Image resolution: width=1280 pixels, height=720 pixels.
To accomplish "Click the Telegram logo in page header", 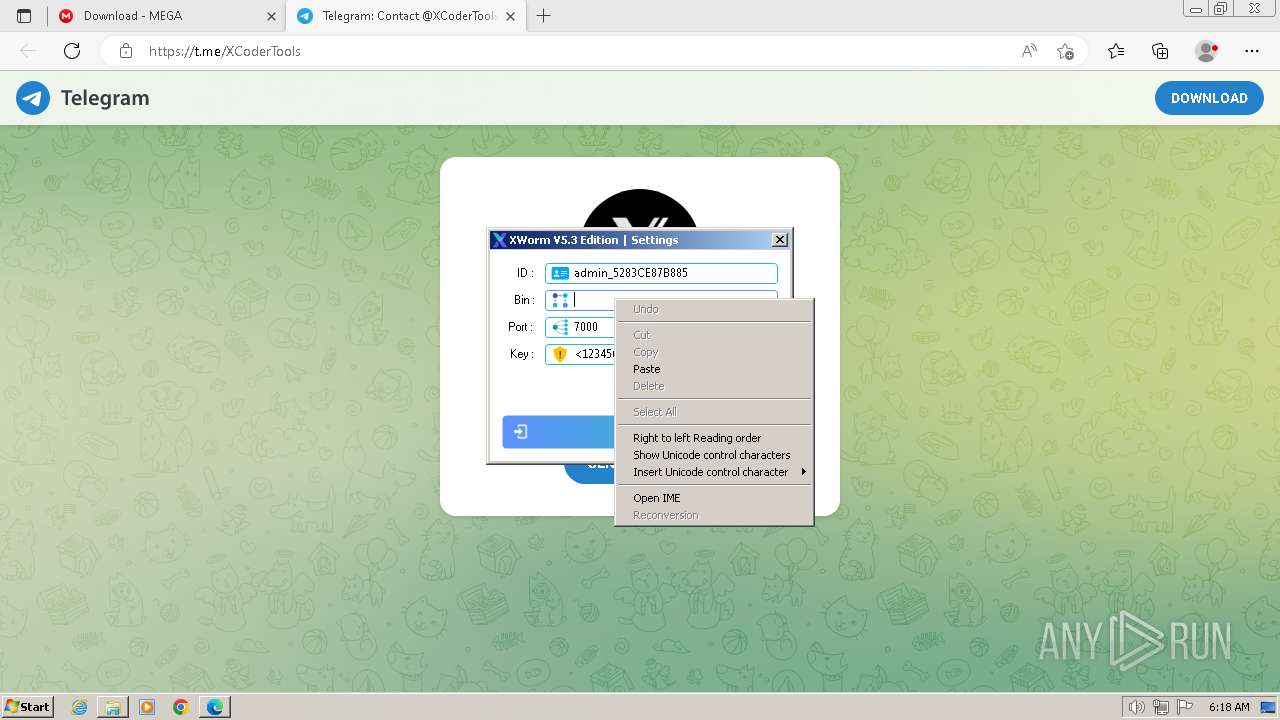I will click(x=33, y=98).
